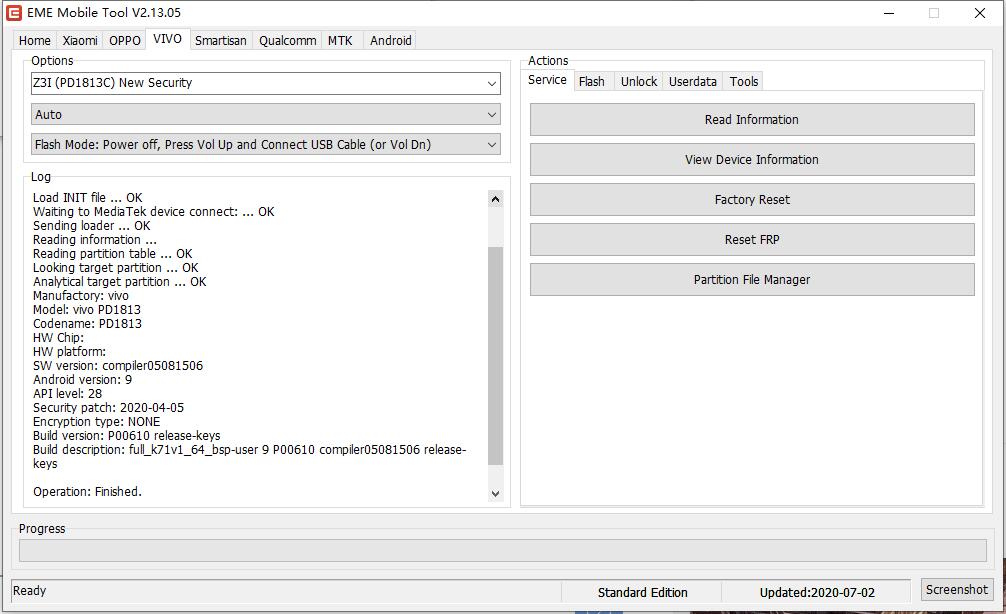Open the Unlock actions tab
The width and height of the screenshot is (1006, 614).
(639, 81)
